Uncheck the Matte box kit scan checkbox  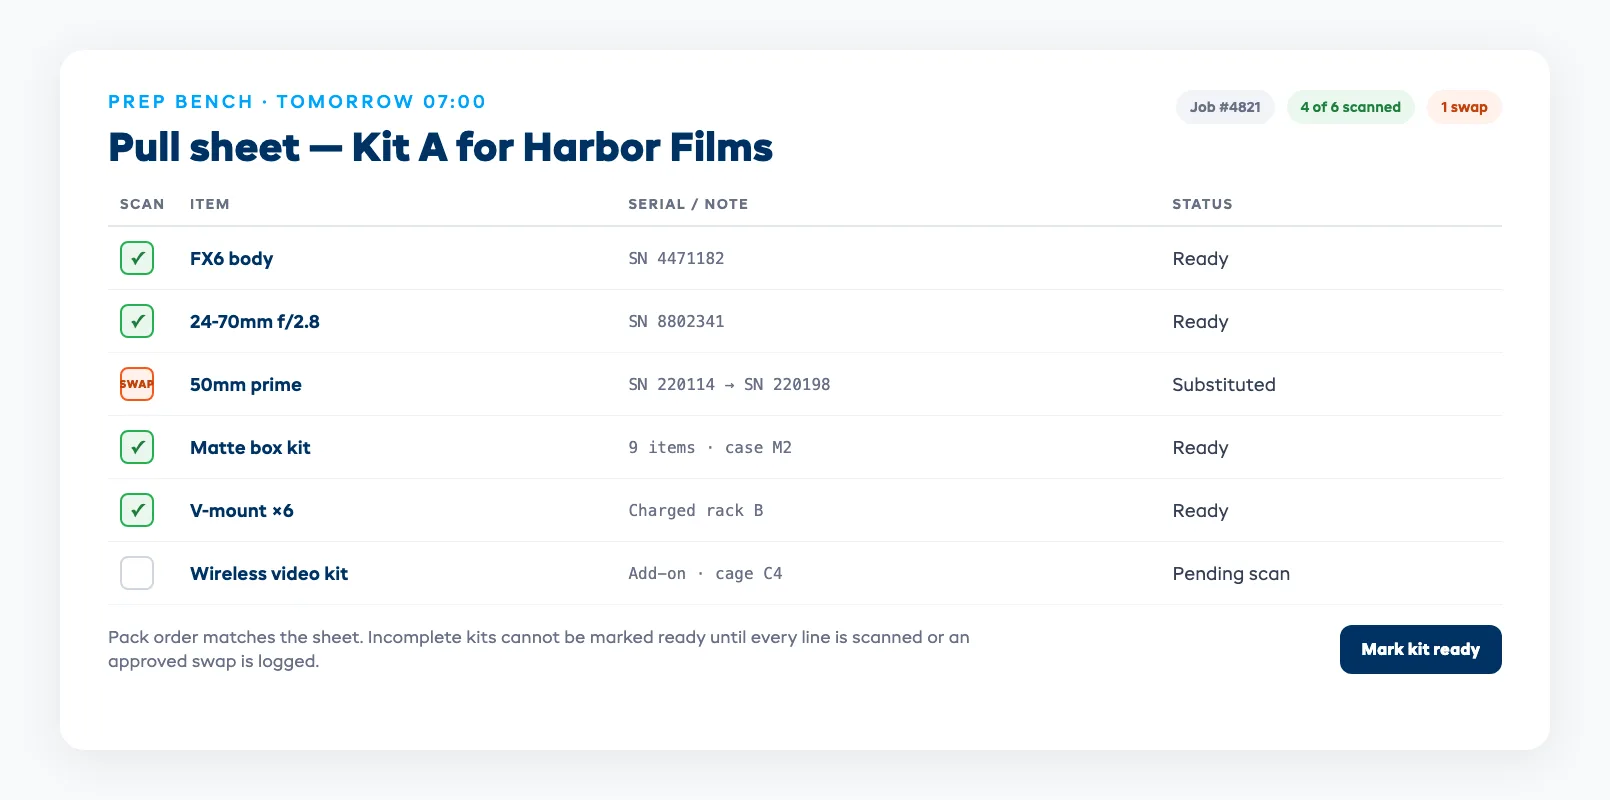(x=137, y=447)
